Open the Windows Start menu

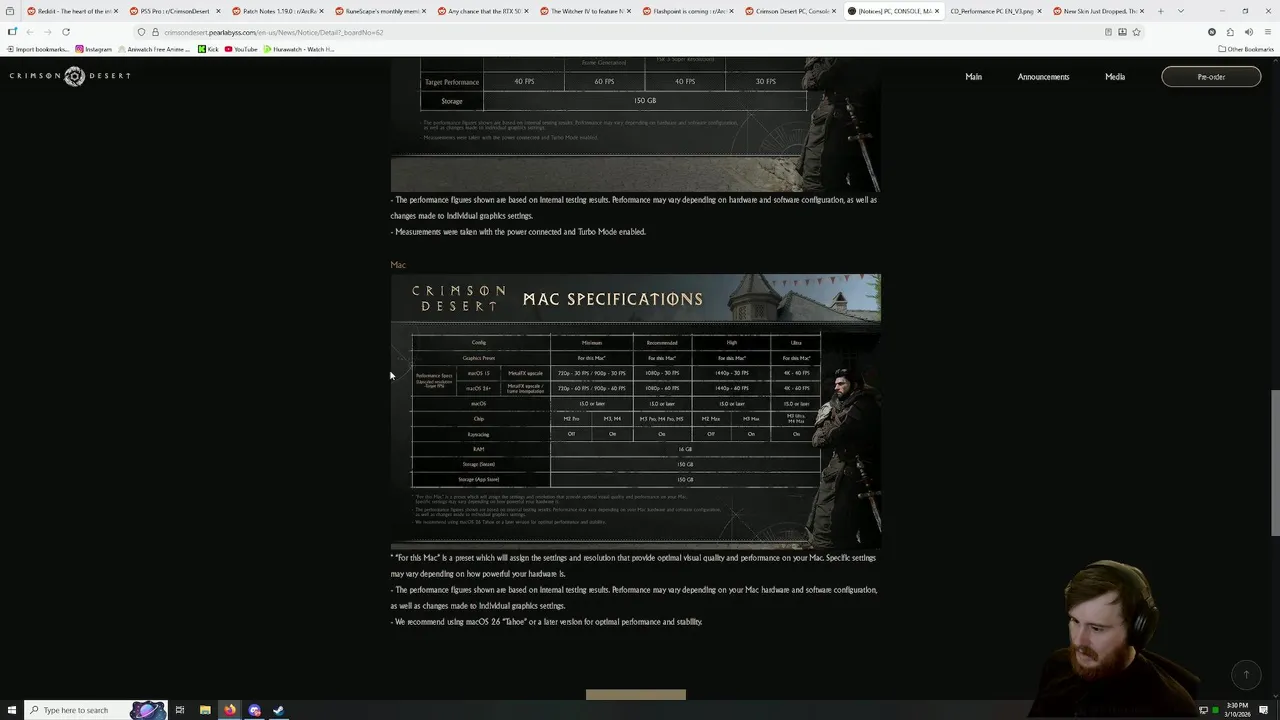point(10,710)
